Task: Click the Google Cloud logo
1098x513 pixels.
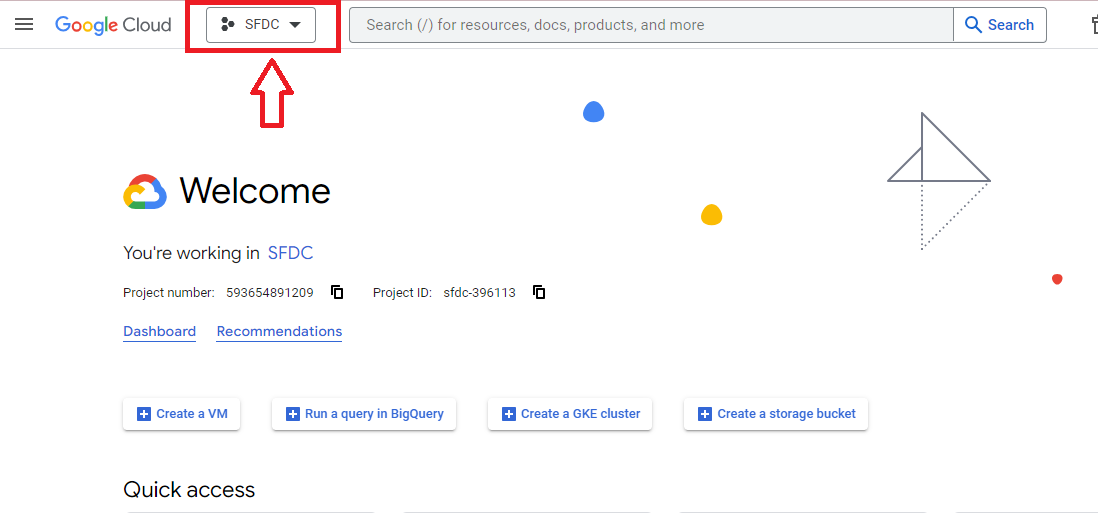Action: 113,25
